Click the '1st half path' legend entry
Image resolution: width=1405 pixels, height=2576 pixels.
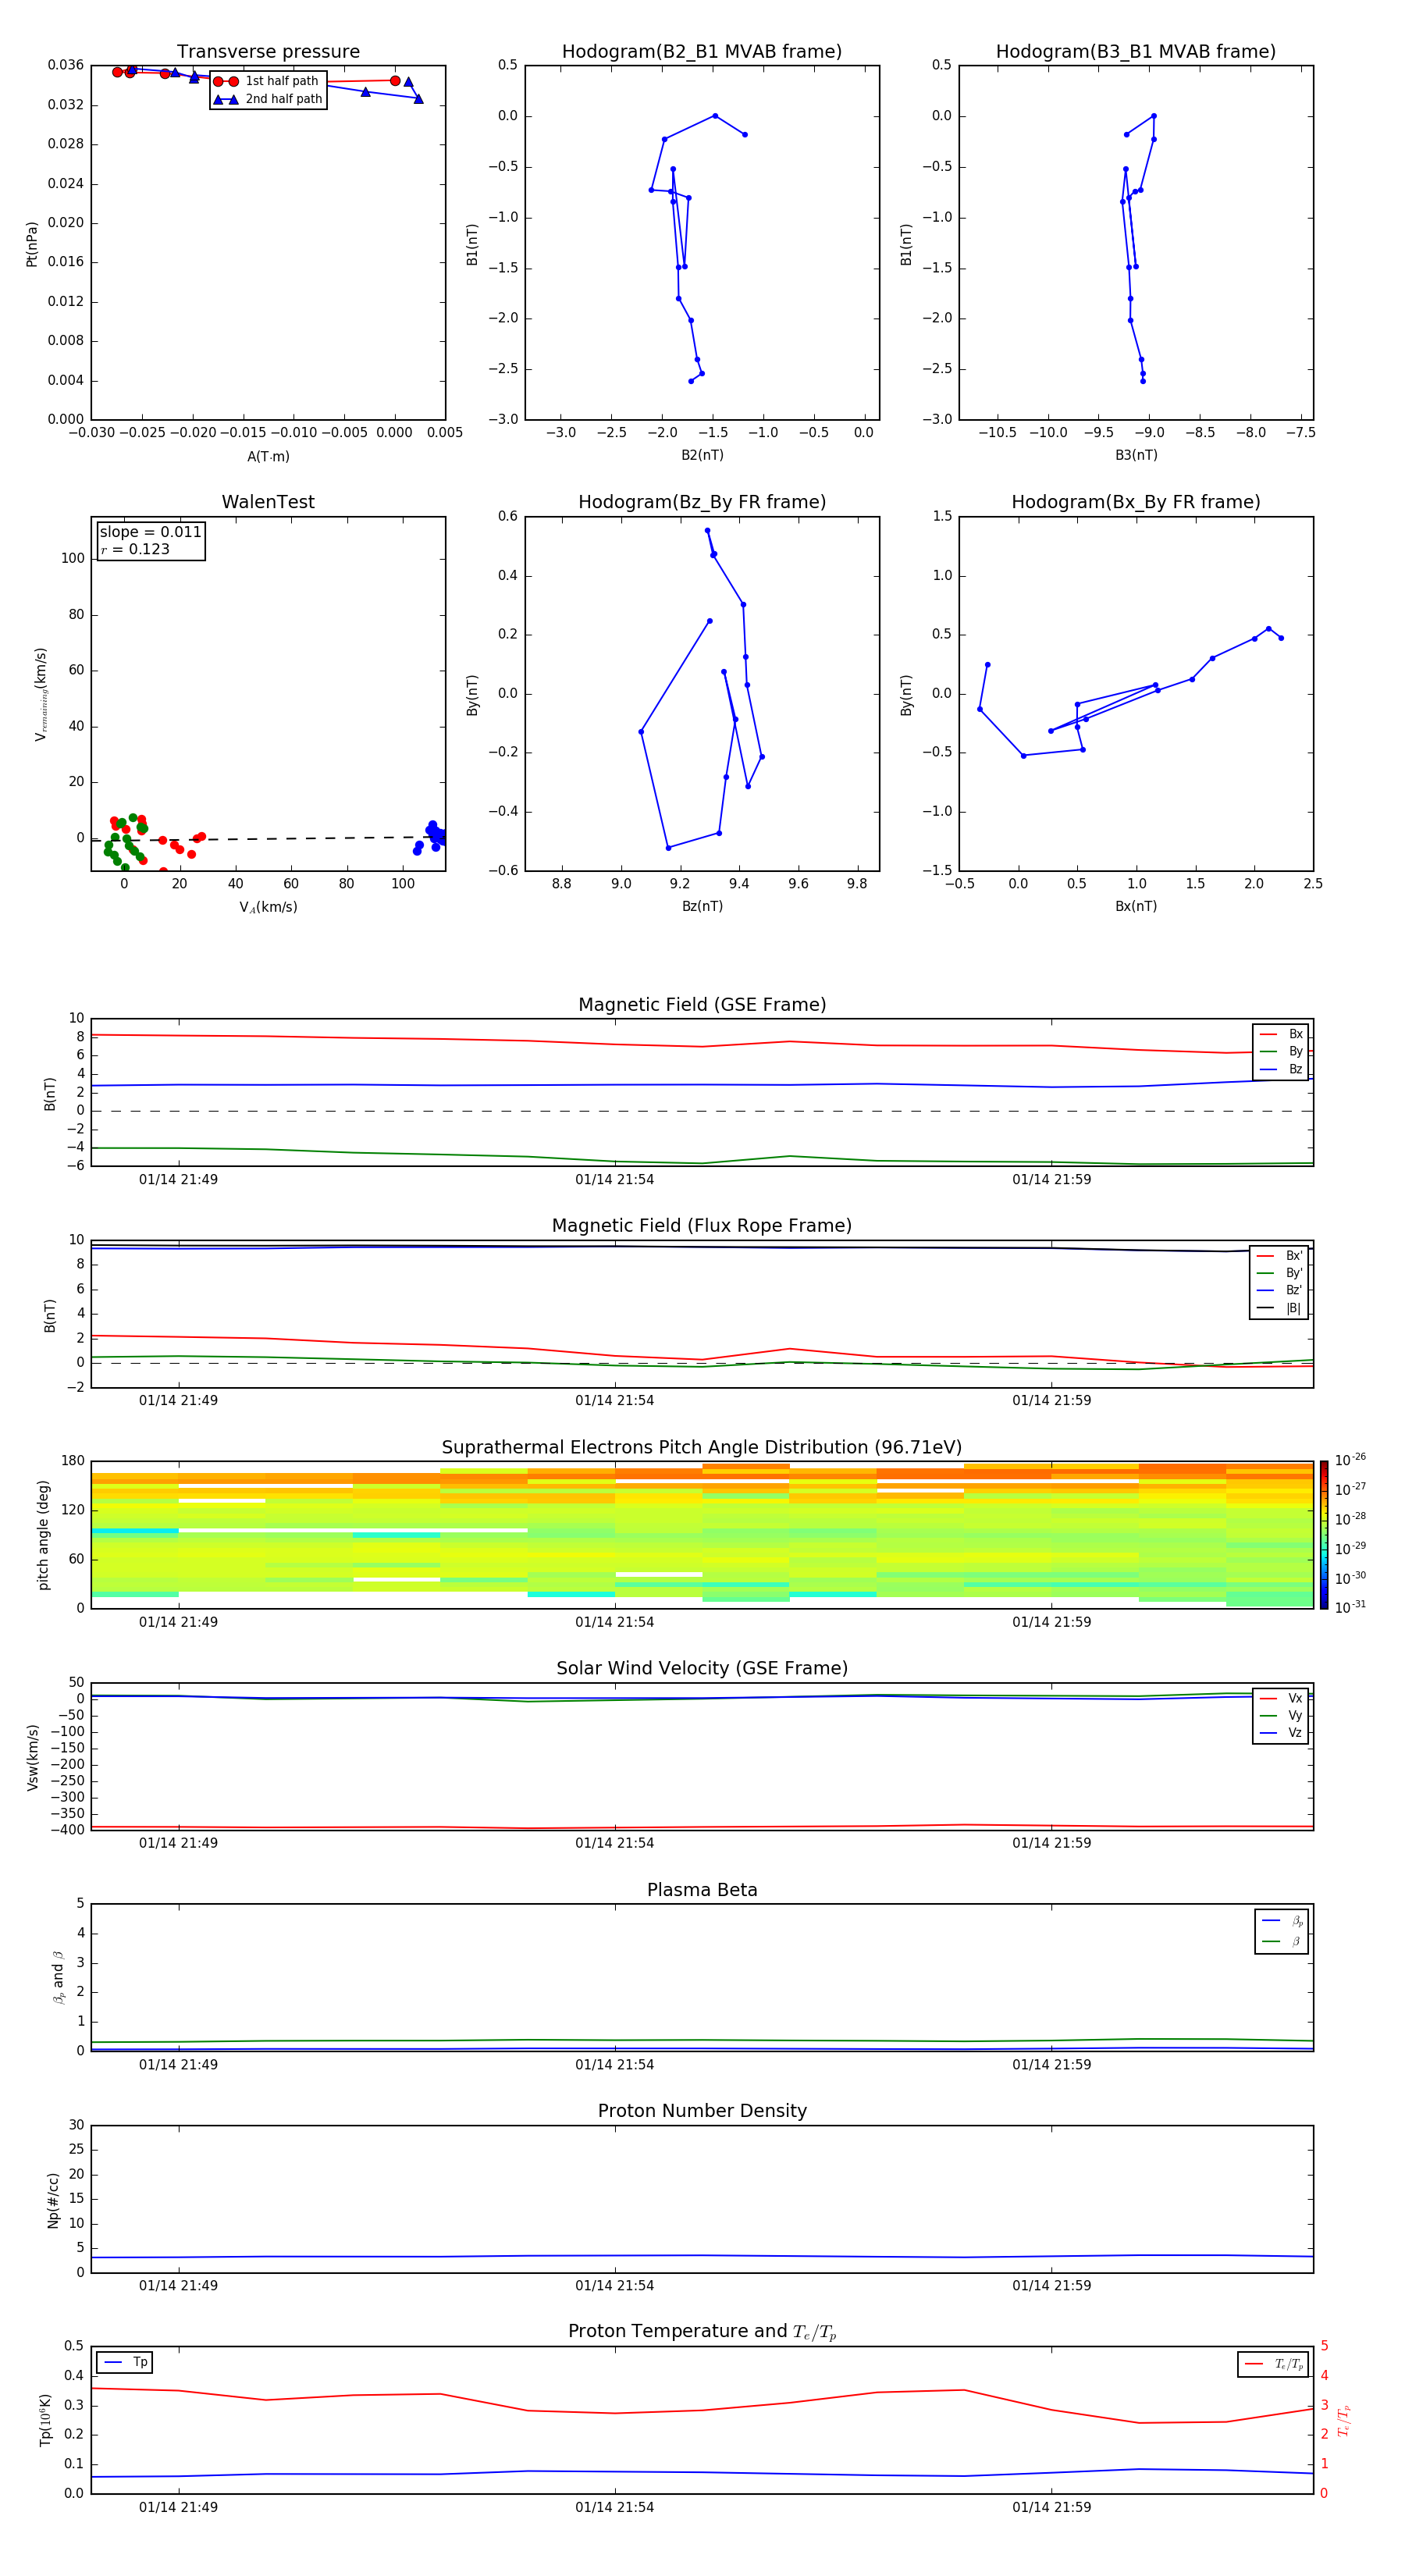pos(267,81)
